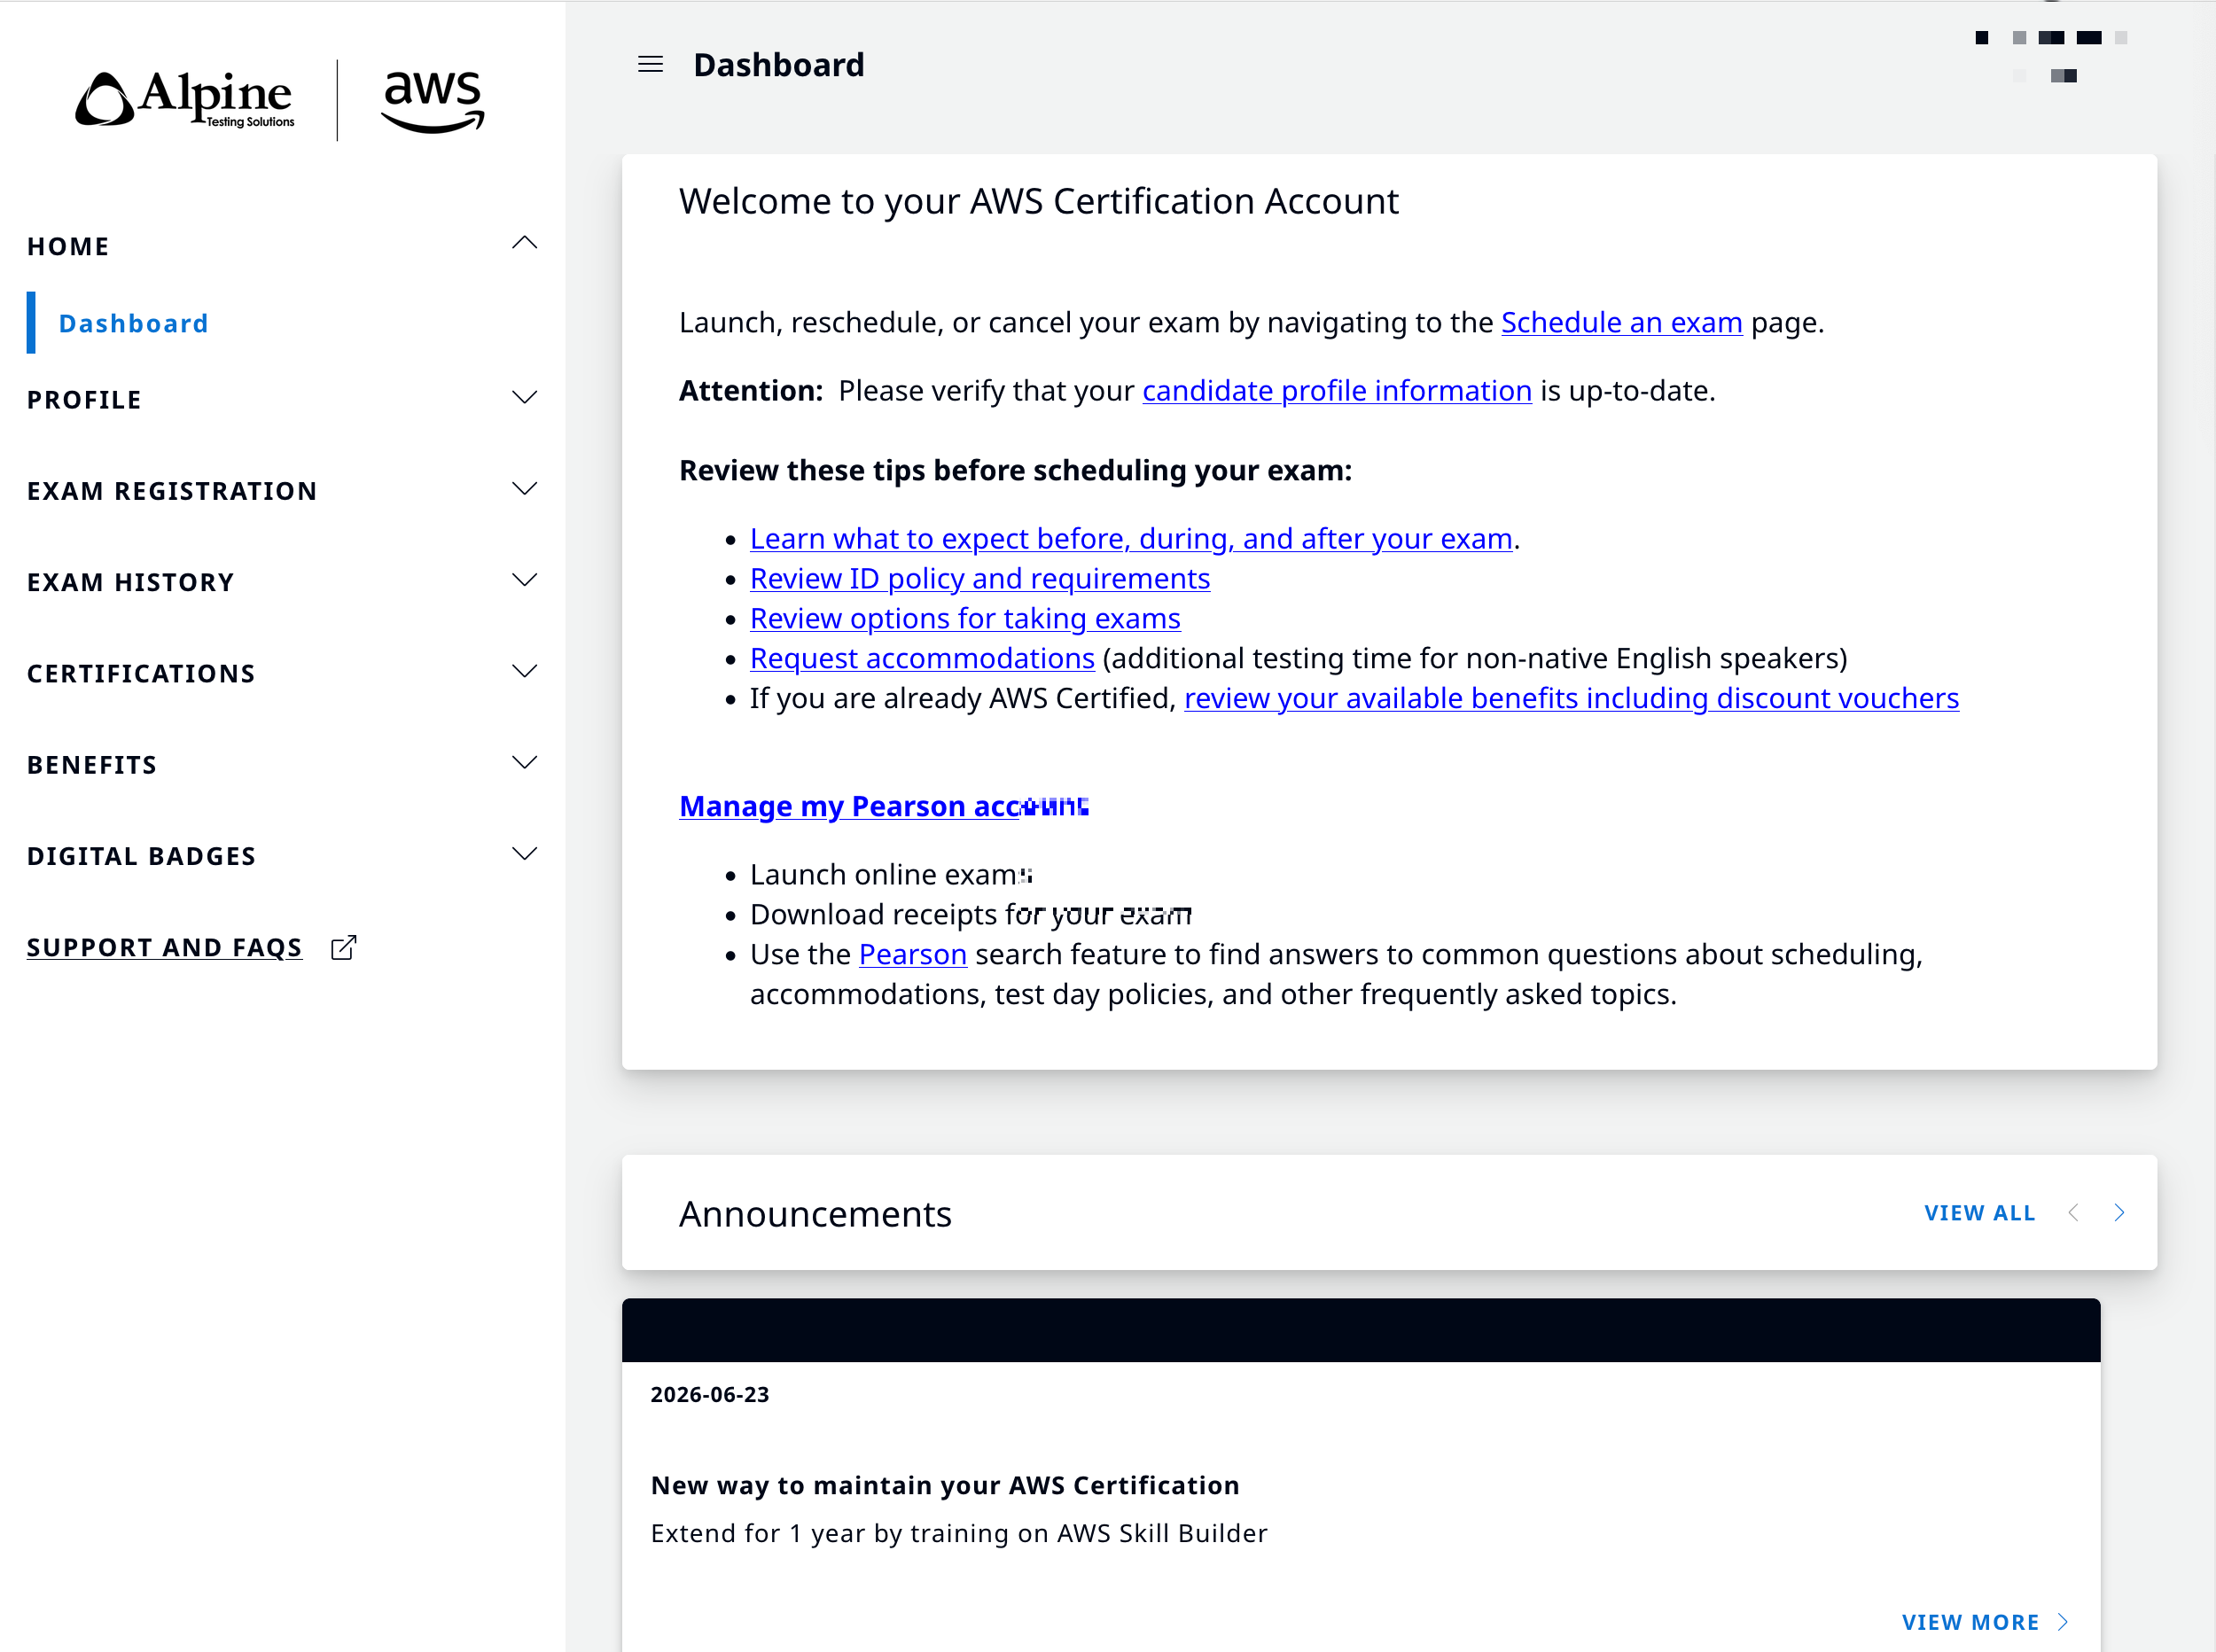
Task: Toggle the hamburger menu icon beside Dashboard
Action: pos(650,65)
